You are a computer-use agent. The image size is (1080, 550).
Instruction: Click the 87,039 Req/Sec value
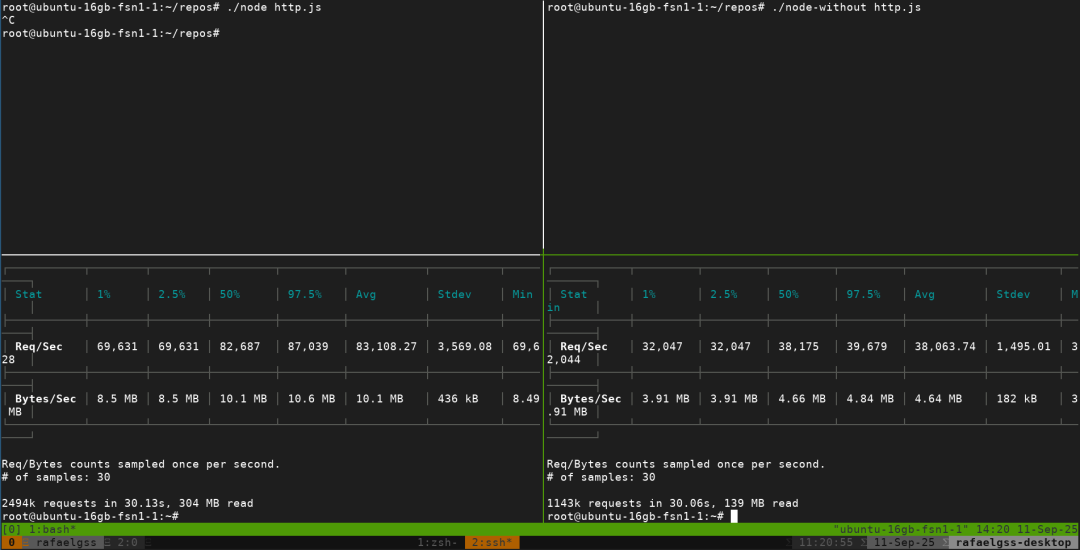(308, 346)
